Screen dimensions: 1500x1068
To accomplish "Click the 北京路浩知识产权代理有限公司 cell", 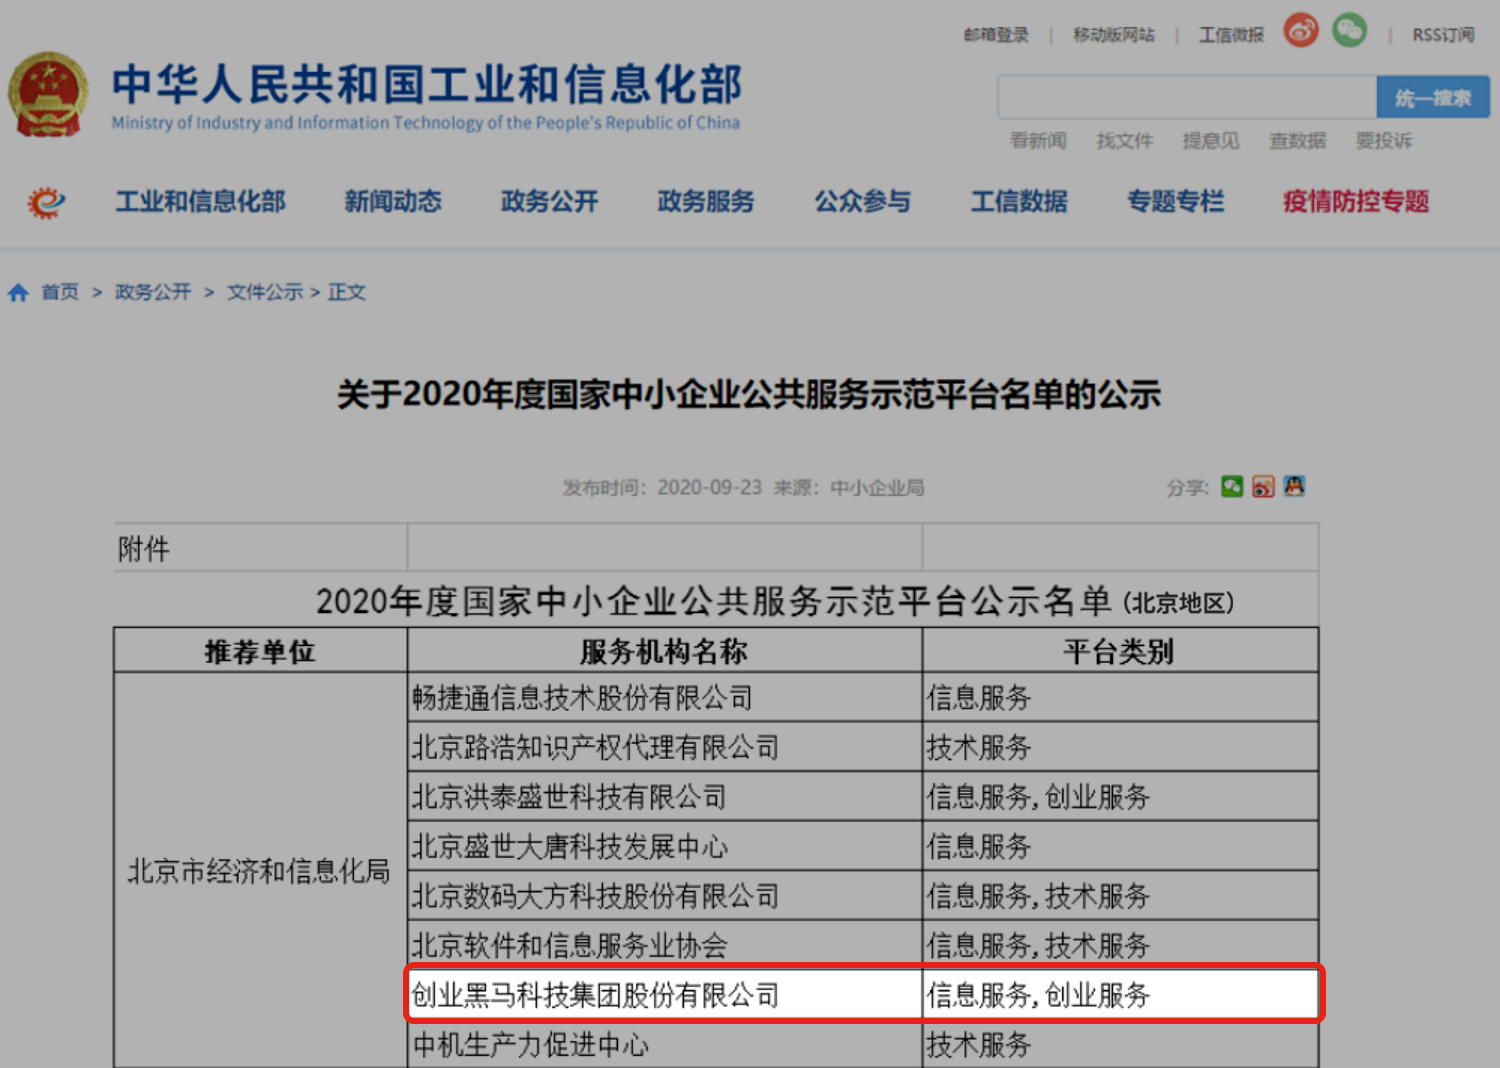I will tap(664, 747).
